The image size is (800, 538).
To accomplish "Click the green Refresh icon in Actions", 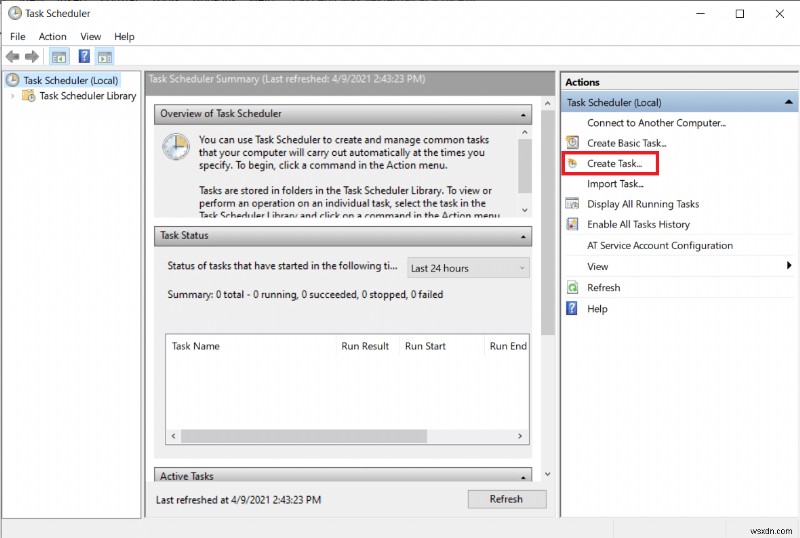I will [572, 287].
